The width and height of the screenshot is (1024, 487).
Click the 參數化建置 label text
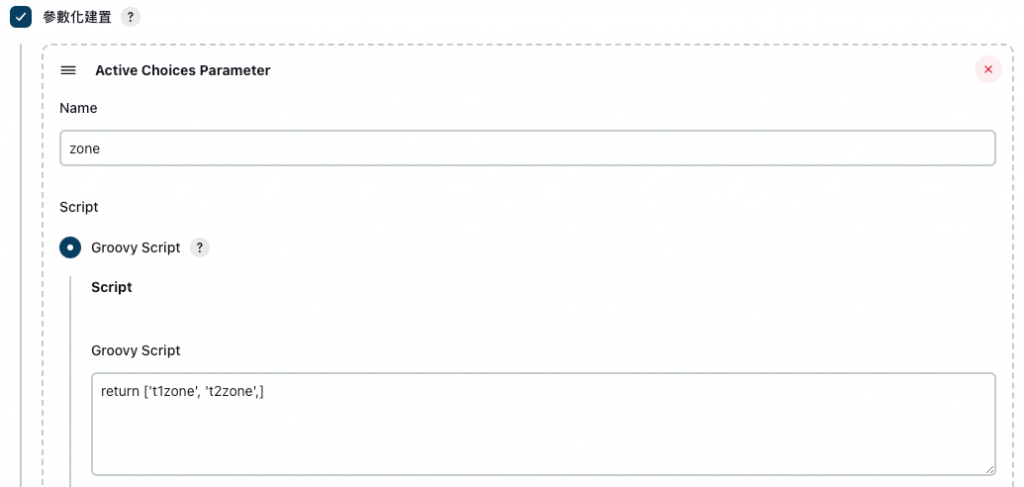point(77,17)
